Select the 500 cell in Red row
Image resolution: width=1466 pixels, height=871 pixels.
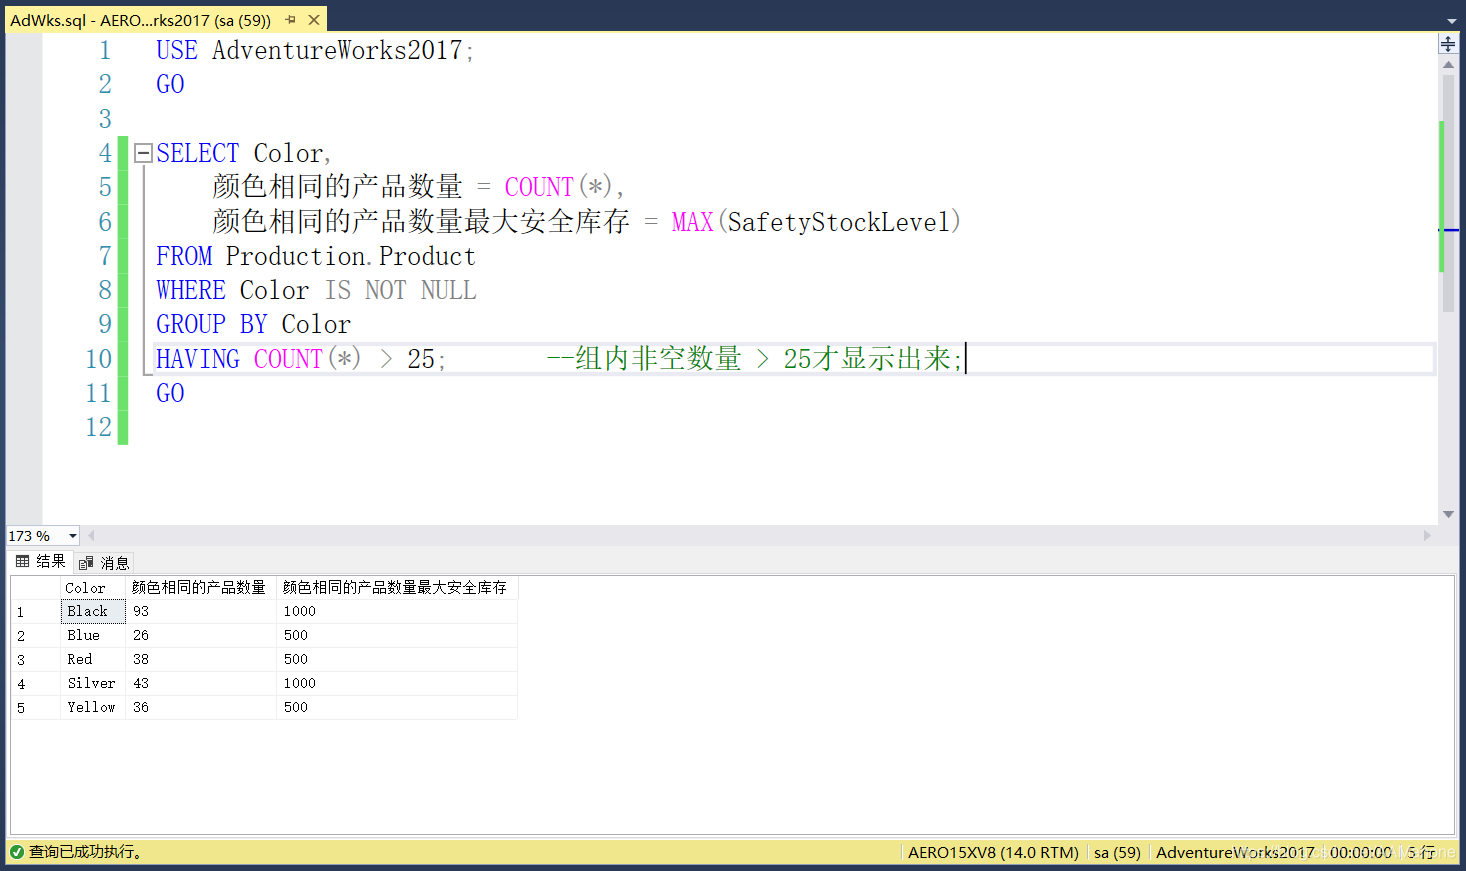397,659
